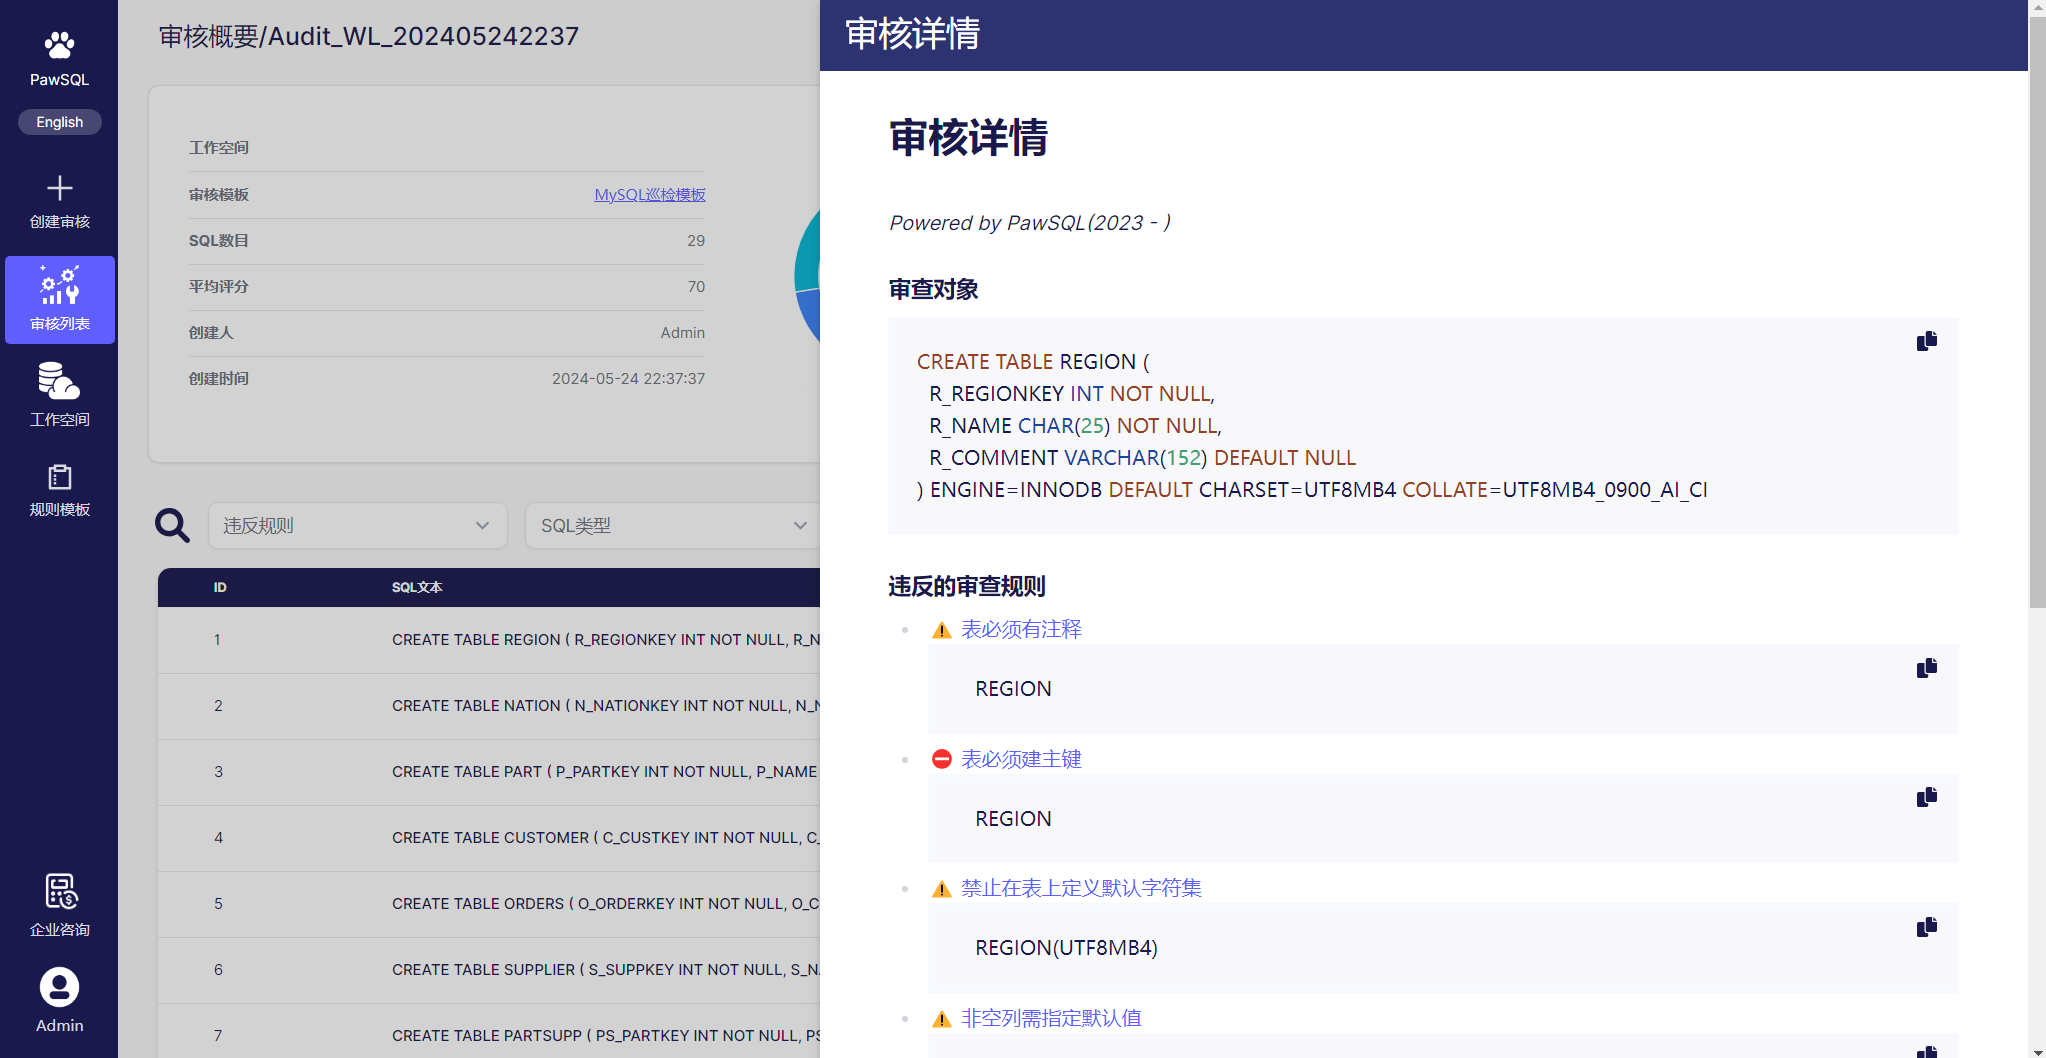Open the MySQL巡检模板 link
This screenshot has height=1058, width=2046.
[649, 195]
